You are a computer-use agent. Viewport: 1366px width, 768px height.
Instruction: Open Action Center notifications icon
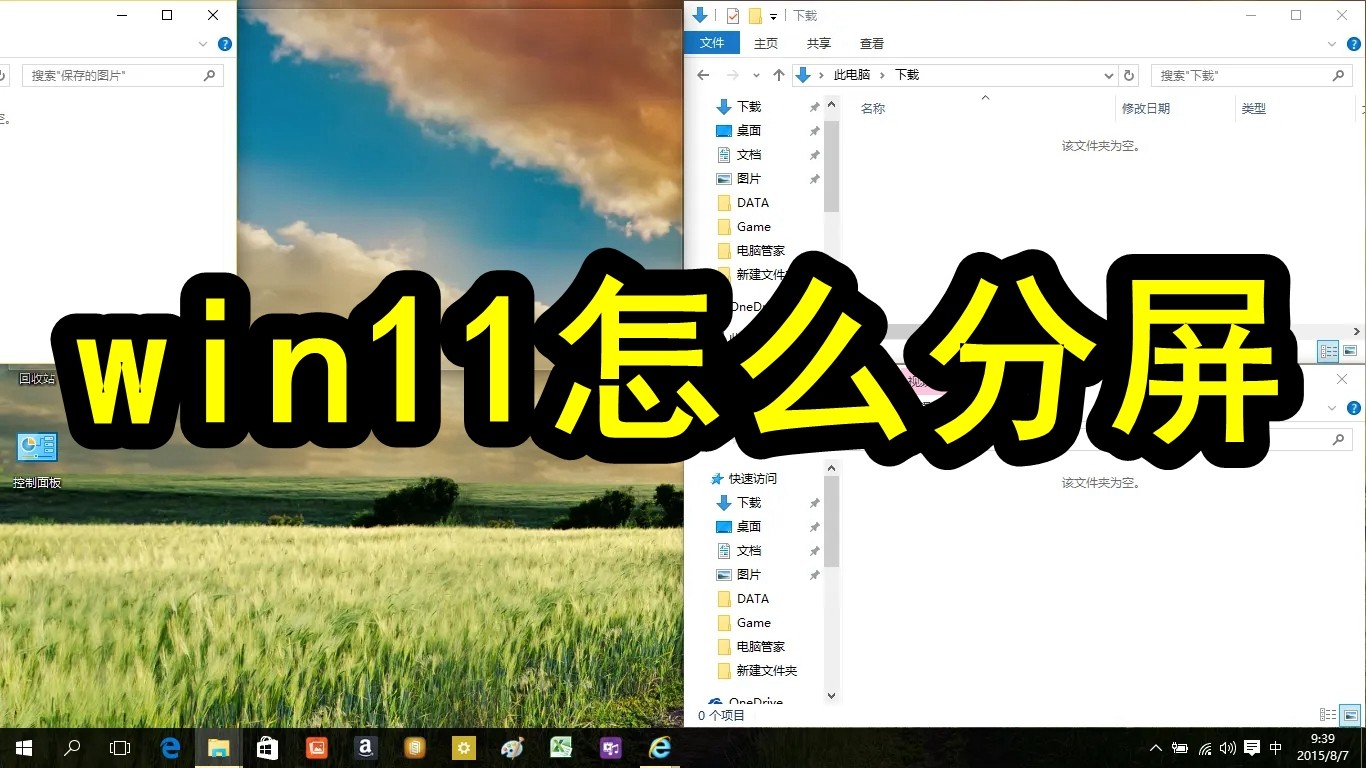tap(1252, 748)
